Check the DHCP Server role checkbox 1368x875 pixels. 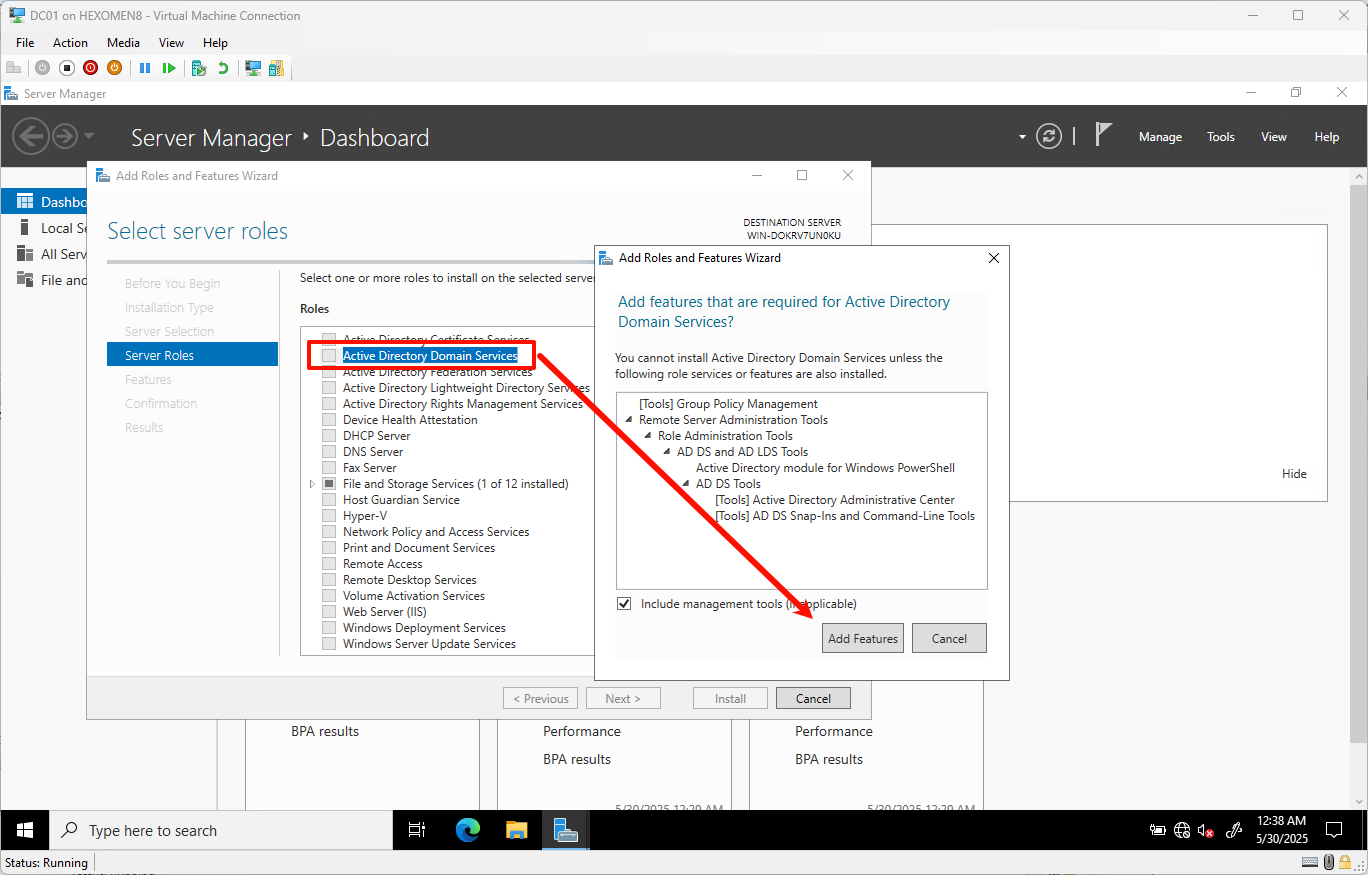pyautogui.click(x=329, y=436)
